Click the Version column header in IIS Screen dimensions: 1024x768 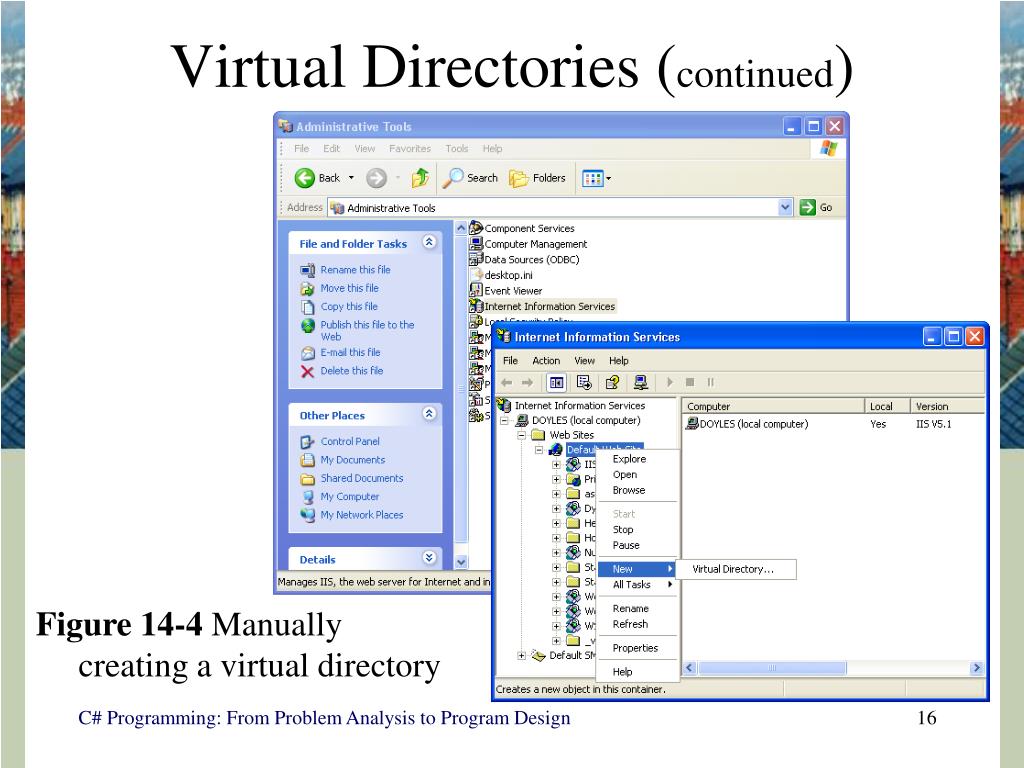[x=947, y=406]
